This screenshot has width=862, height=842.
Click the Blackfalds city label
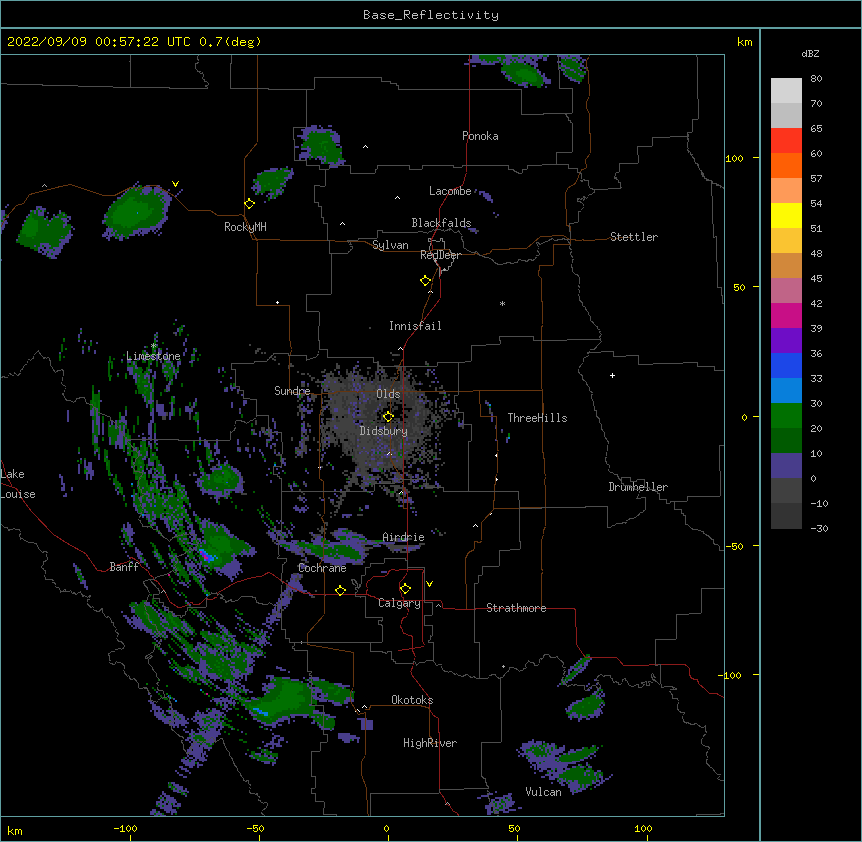[x=441, y=223]
